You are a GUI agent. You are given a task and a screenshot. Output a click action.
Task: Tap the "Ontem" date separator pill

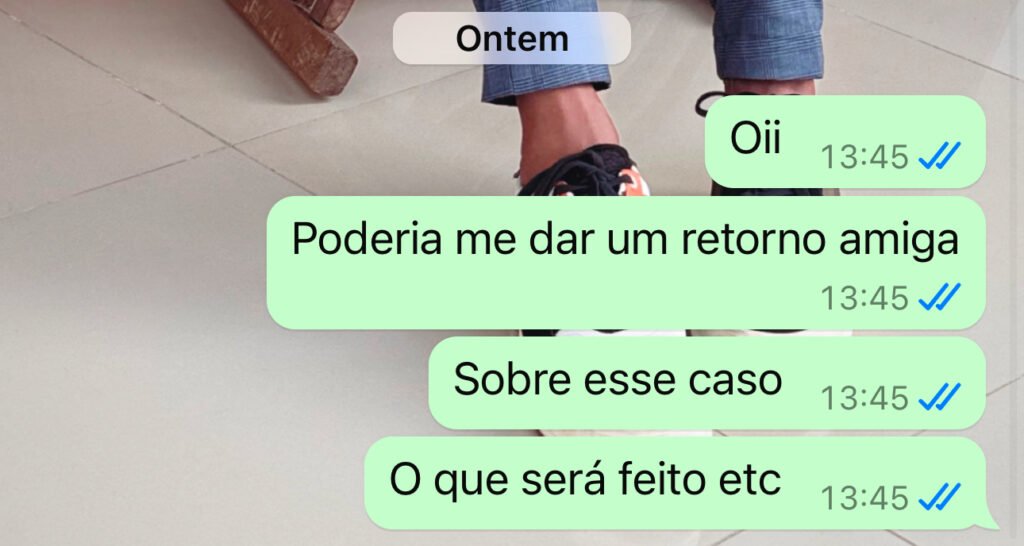(x=511, y=38)
